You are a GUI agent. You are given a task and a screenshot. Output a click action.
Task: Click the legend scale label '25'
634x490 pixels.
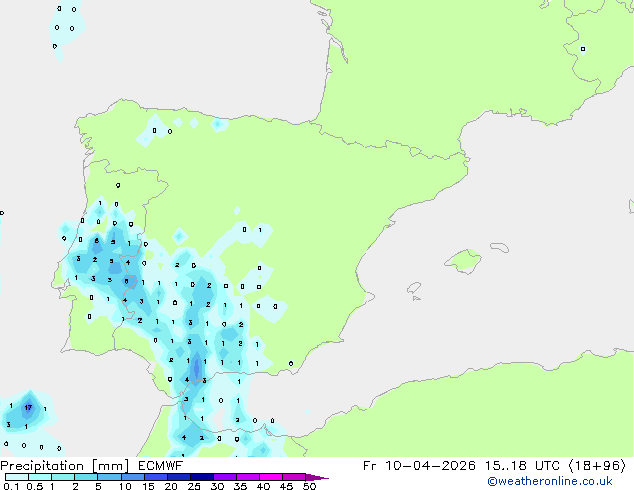194,486
